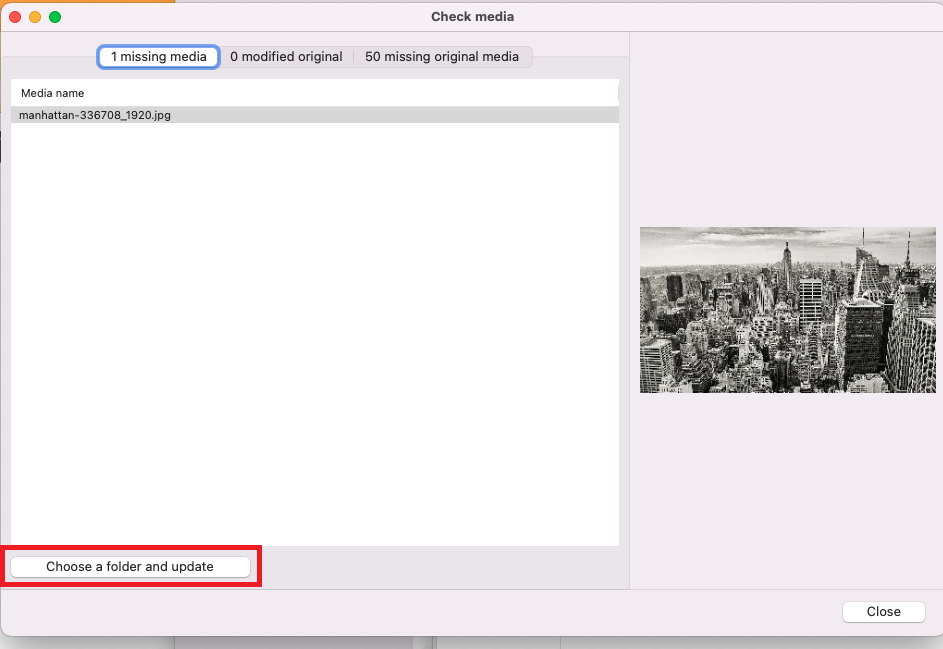
Task: Select the manhattan-336708_1920.jpg row
Action: [x=95, y=115]
